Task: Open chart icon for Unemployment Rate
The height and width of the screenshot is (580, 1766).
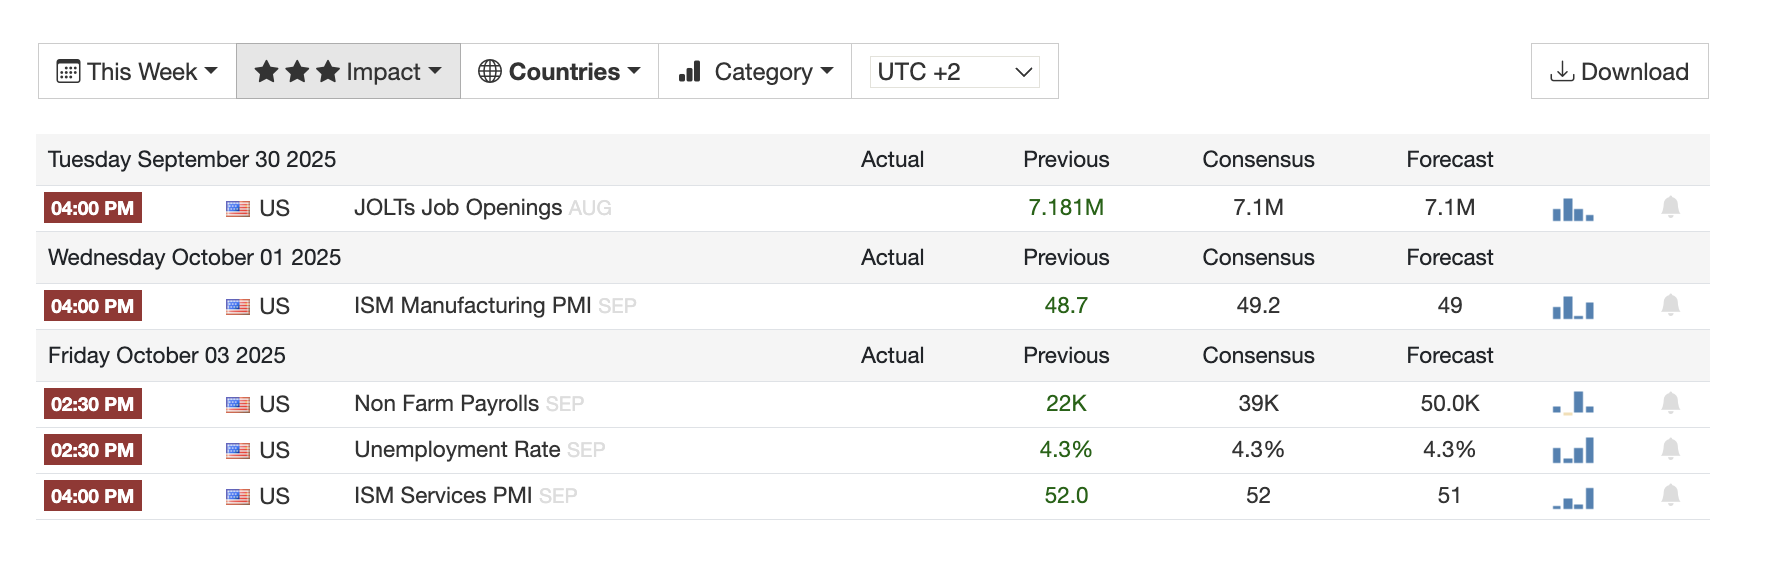Action: pos(1572,451)
